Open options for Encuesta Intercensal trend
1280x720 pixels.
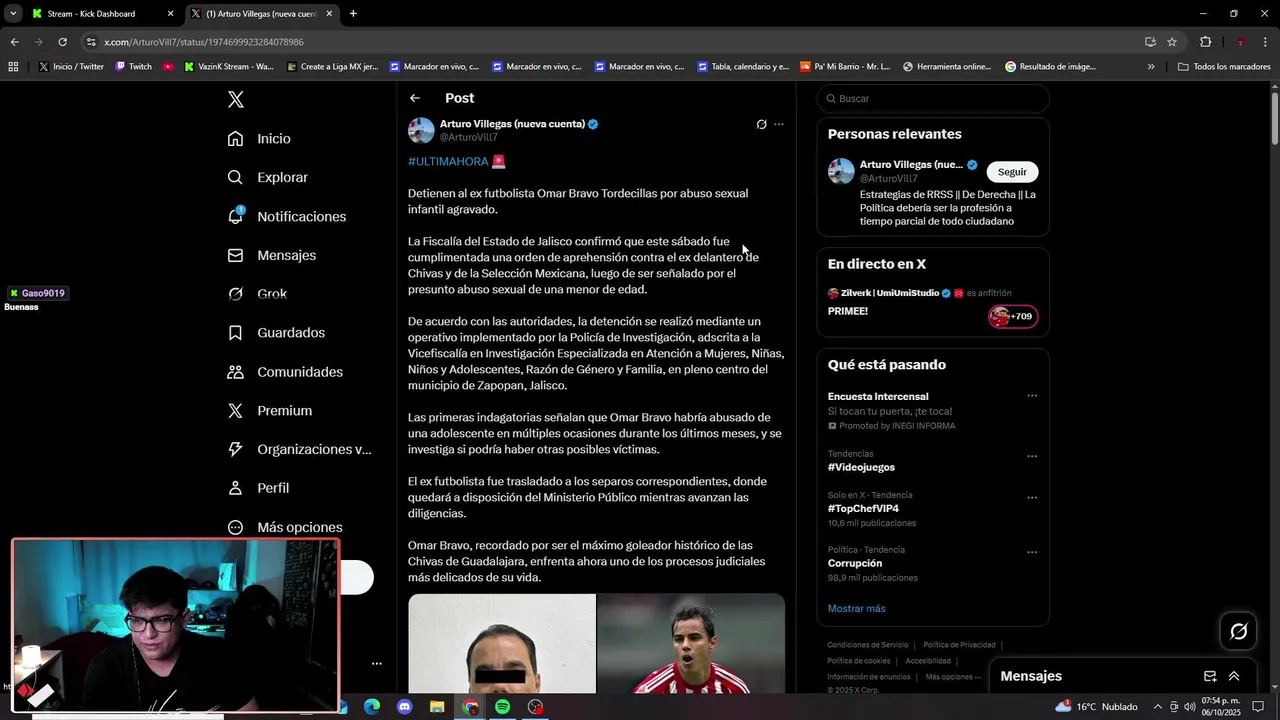click(x=1032, y=396)
